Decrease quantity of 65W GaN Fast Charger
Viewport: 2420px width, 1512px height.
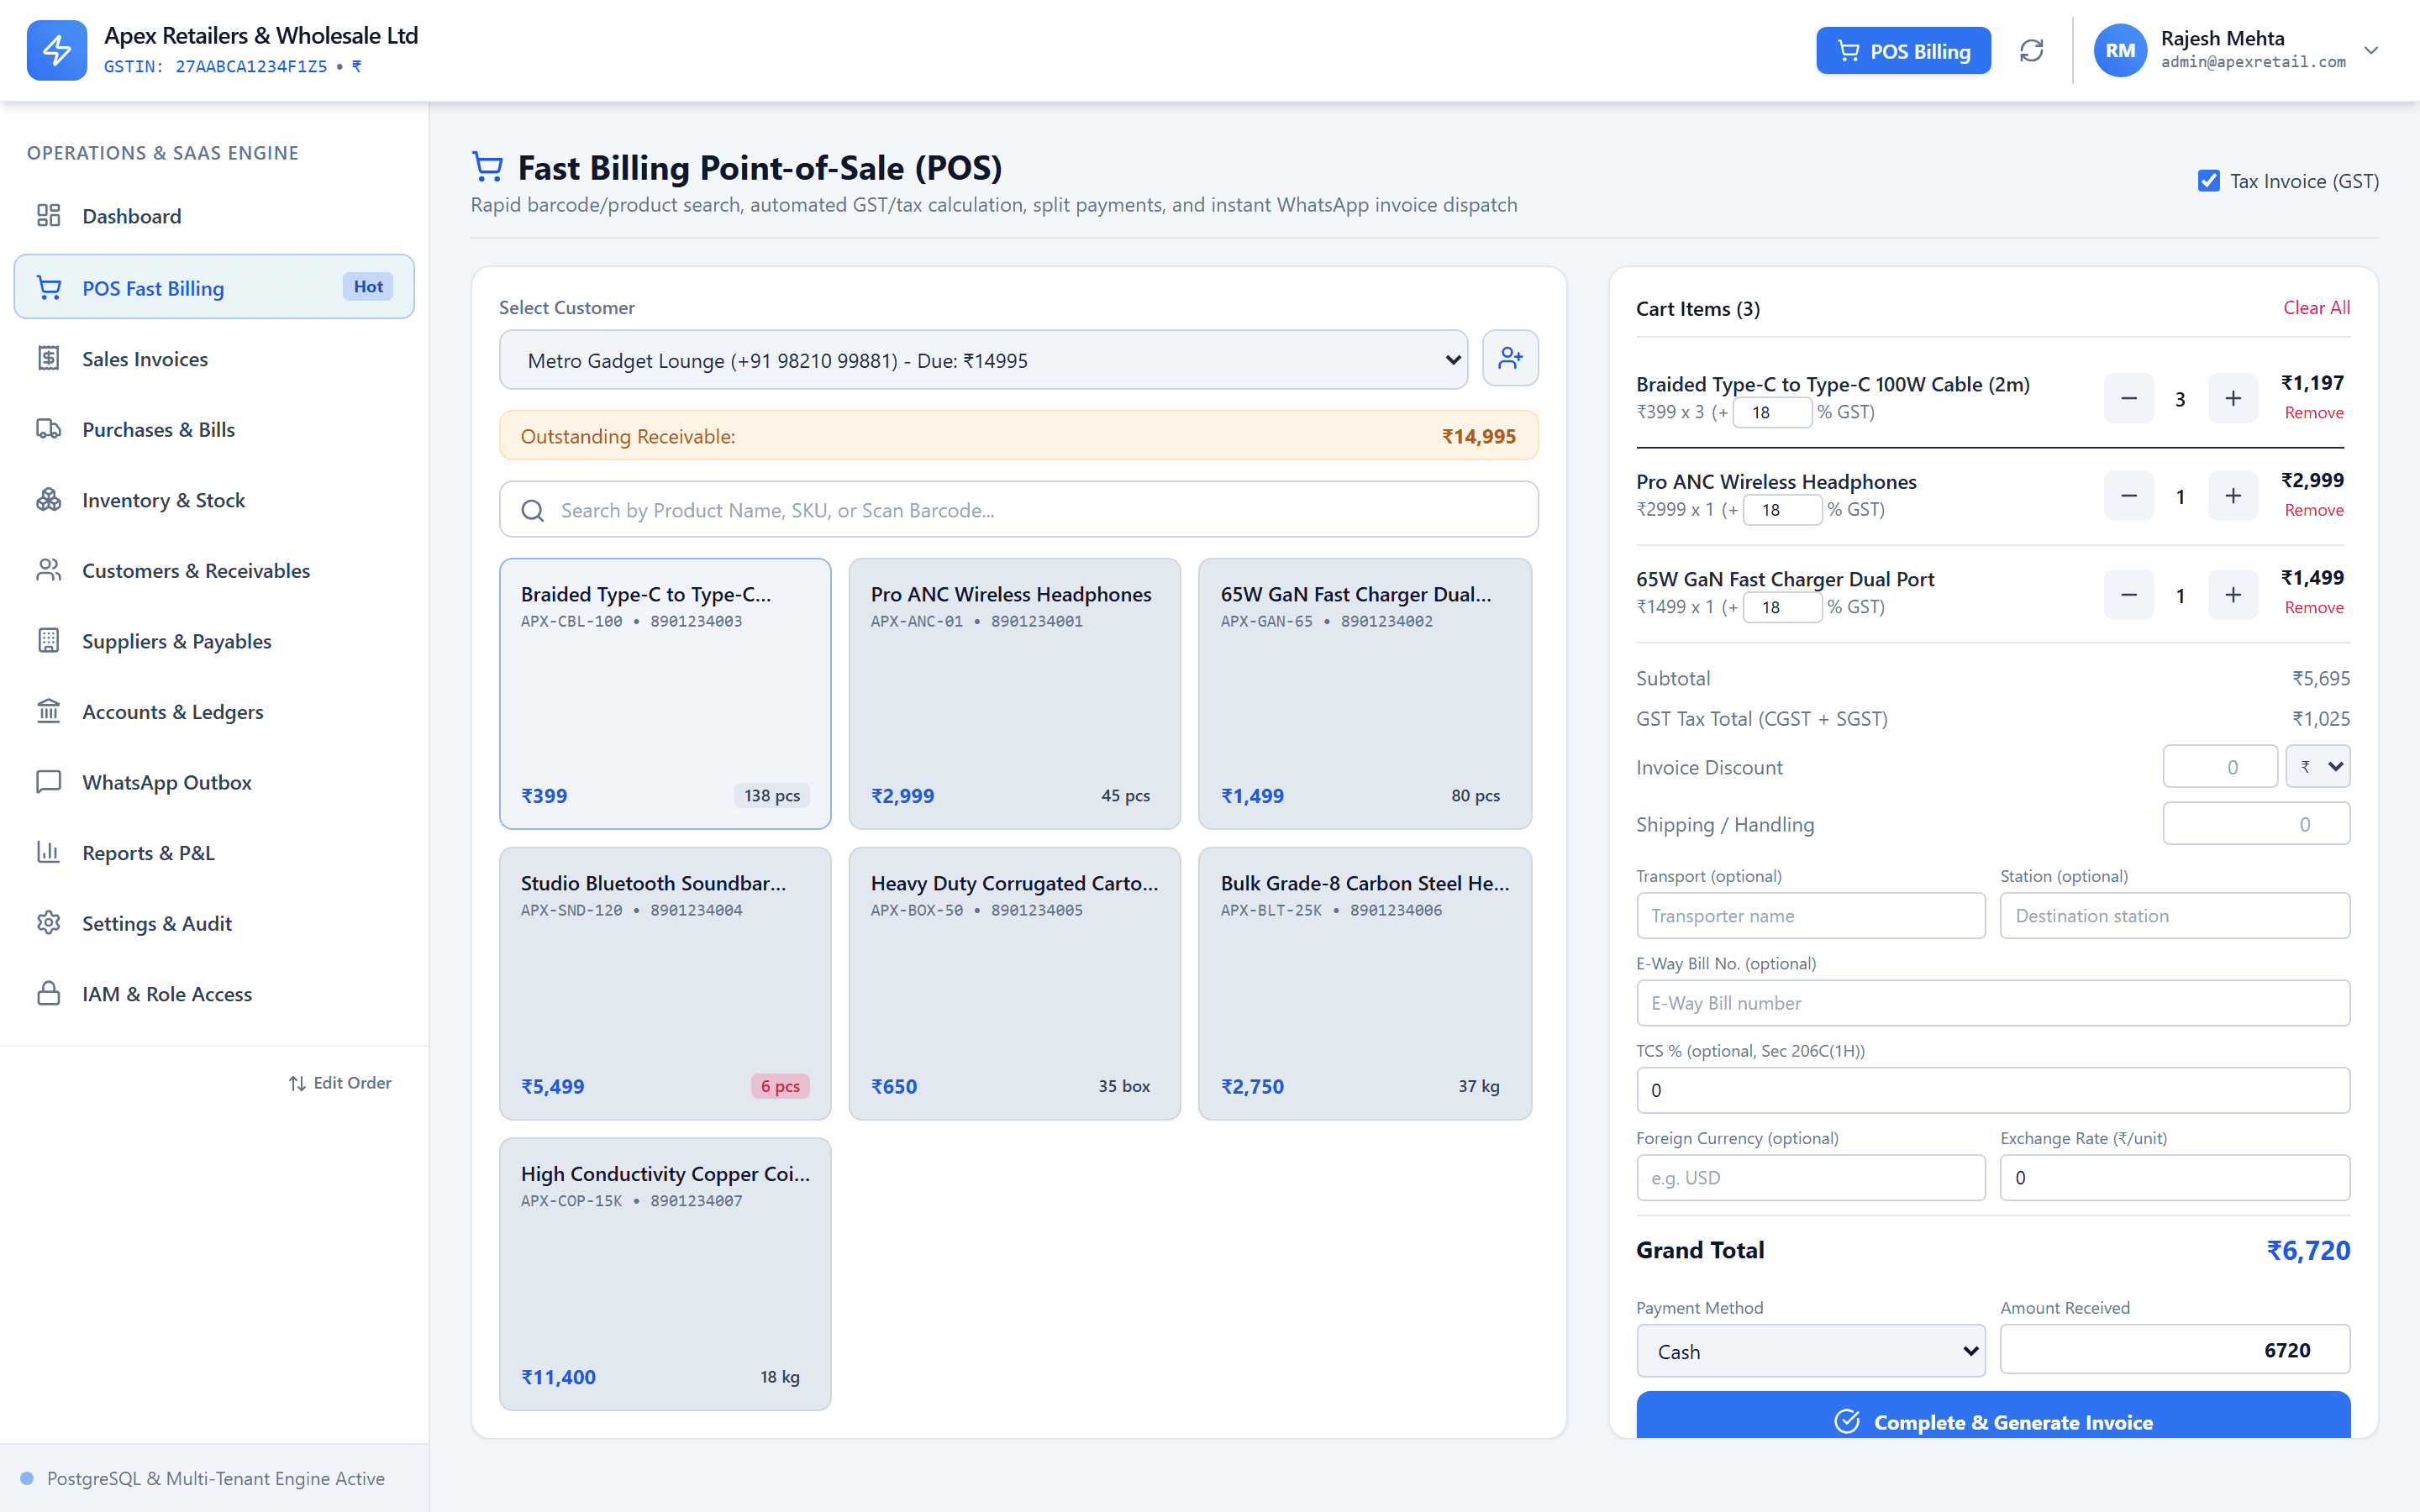(2129, 595)
